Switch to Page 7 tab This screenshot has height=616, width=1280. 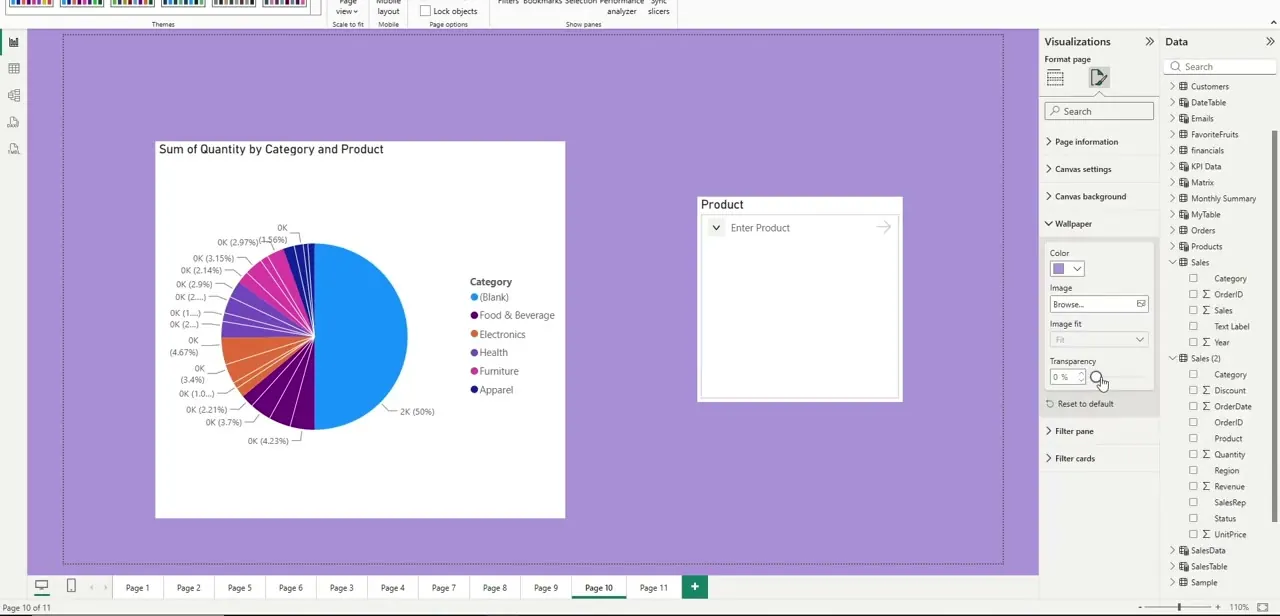click(444, 588)
